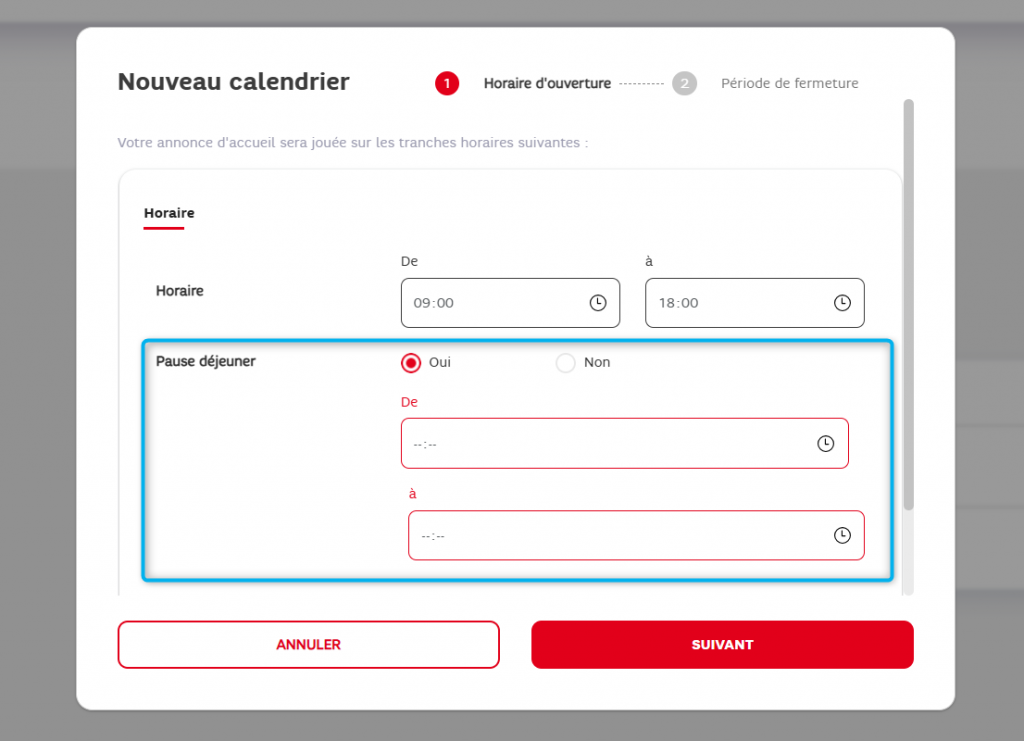Image resolution: width=1024 pixels, height=741 pixels.
Task: Click the empty lunch break De field
Action: point(600,444)
